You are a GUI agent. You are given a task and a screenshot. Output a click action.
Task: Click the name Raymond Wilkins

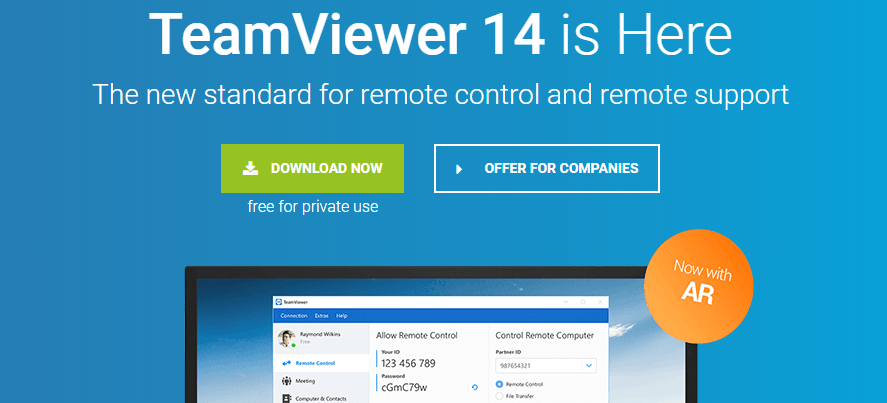320,334
